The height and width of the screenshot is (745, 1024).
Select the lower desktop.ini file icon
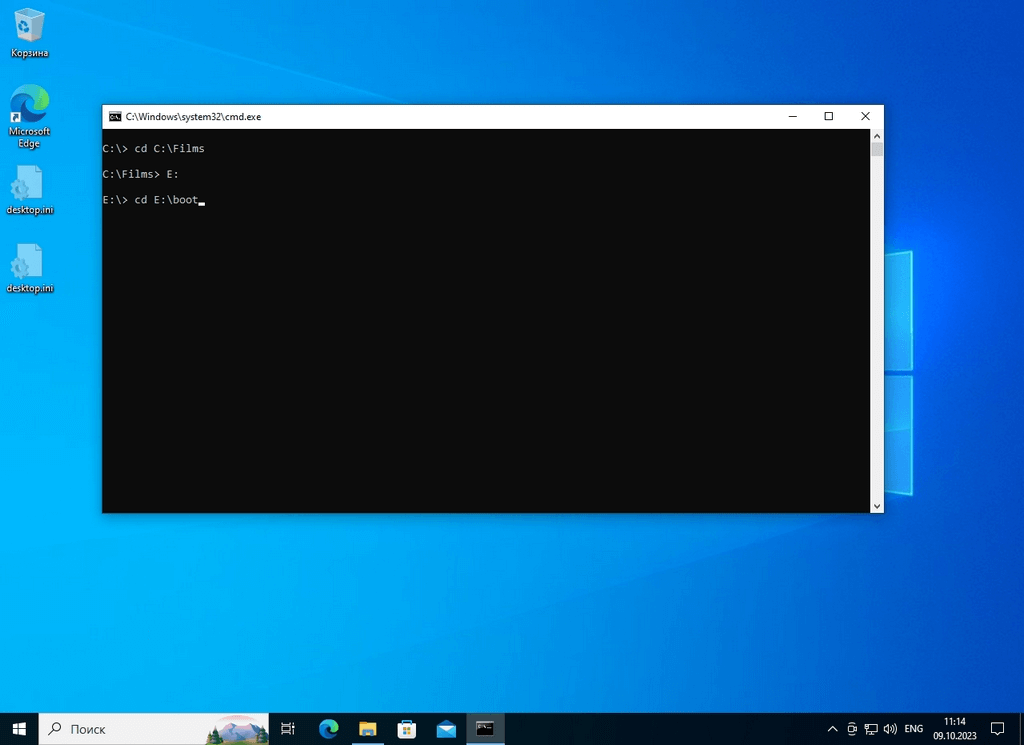pyautogui.click(x=29, y=268)
